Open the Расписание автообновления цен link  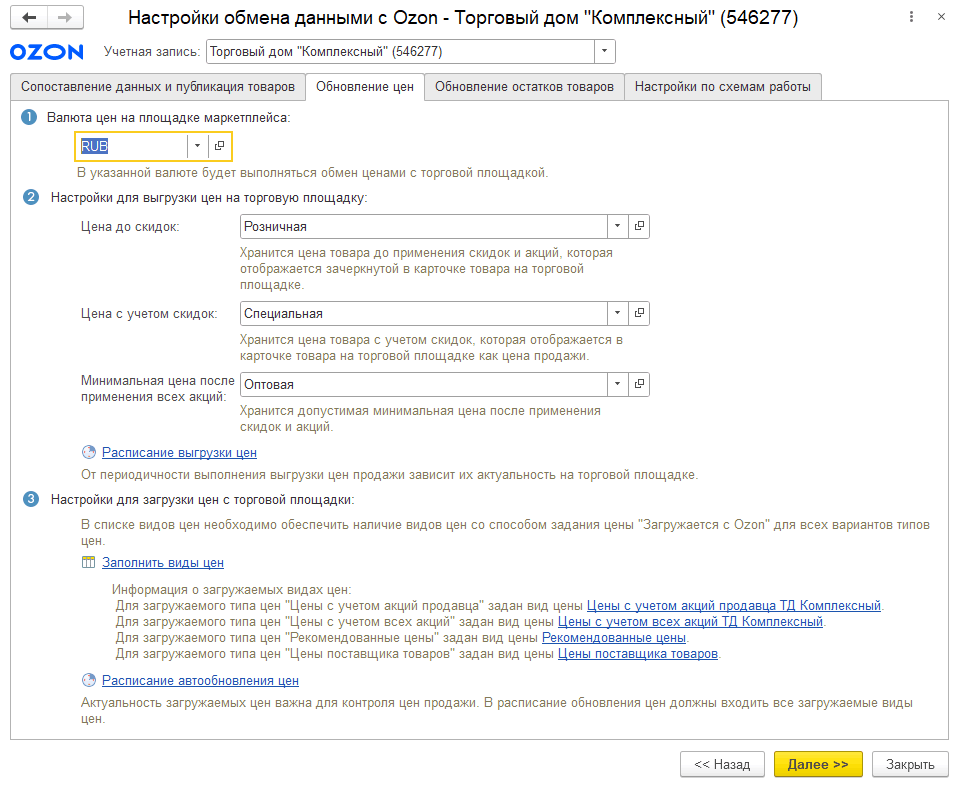(200, 680)
